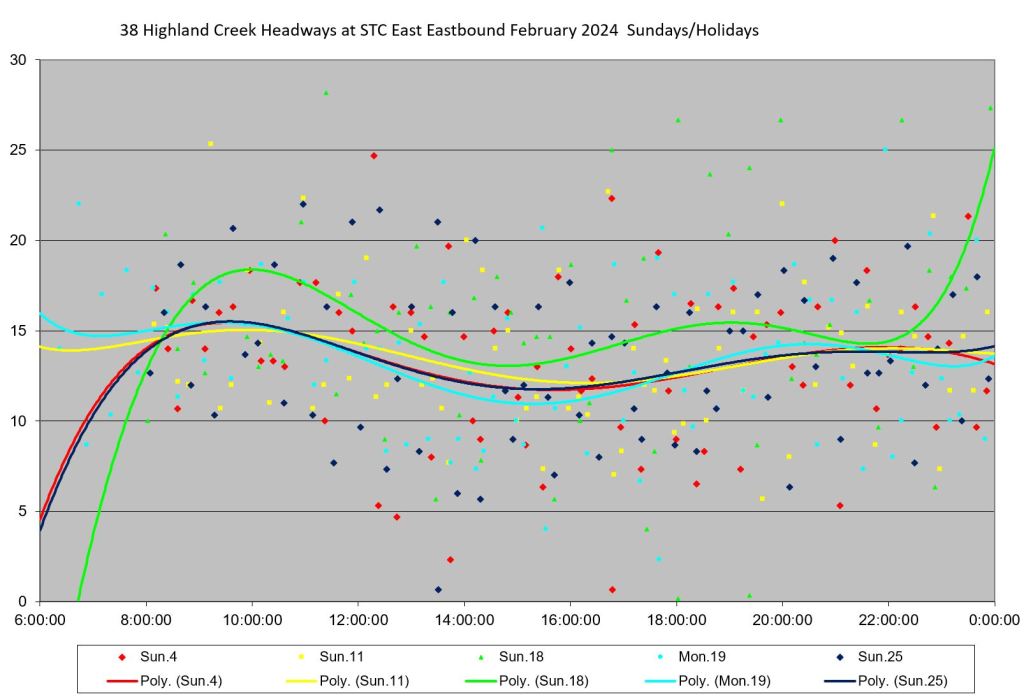Select the green Poly. (Sun.18) line sample
1024x699 pixels.
click(480, 680)
